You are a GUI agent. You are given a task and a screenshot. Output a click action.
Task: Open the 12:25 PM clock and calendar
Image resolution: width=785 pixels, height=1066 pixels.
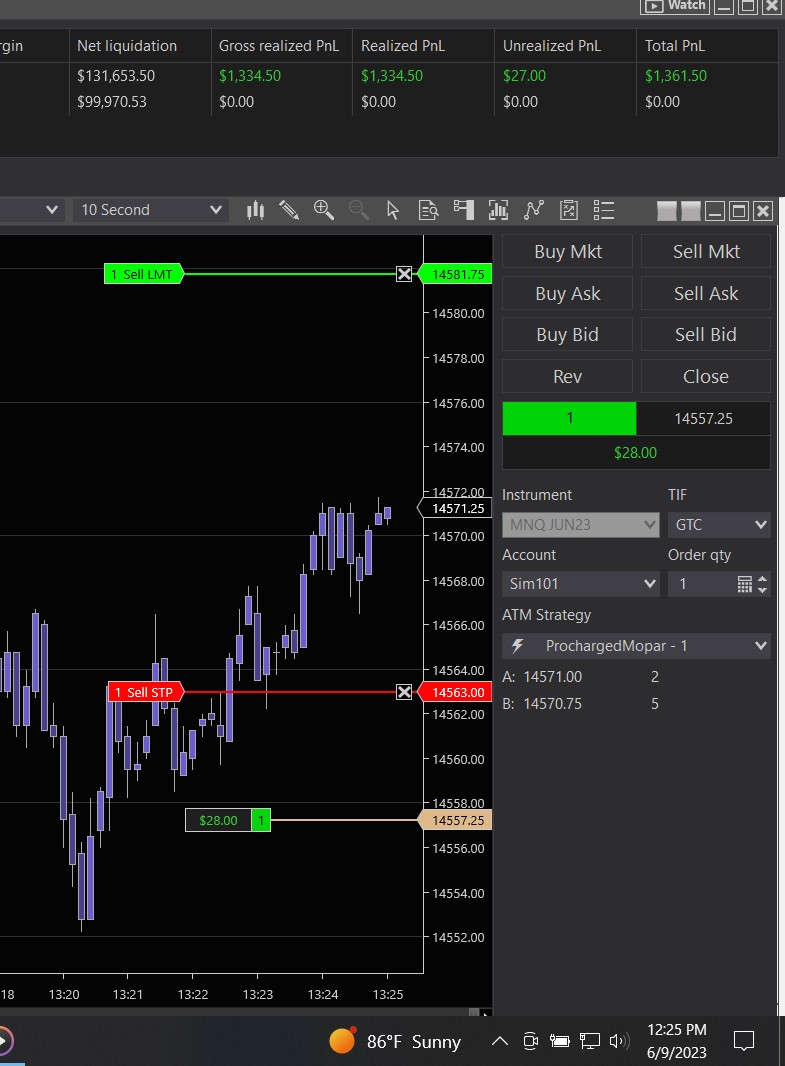(676, 1041)
